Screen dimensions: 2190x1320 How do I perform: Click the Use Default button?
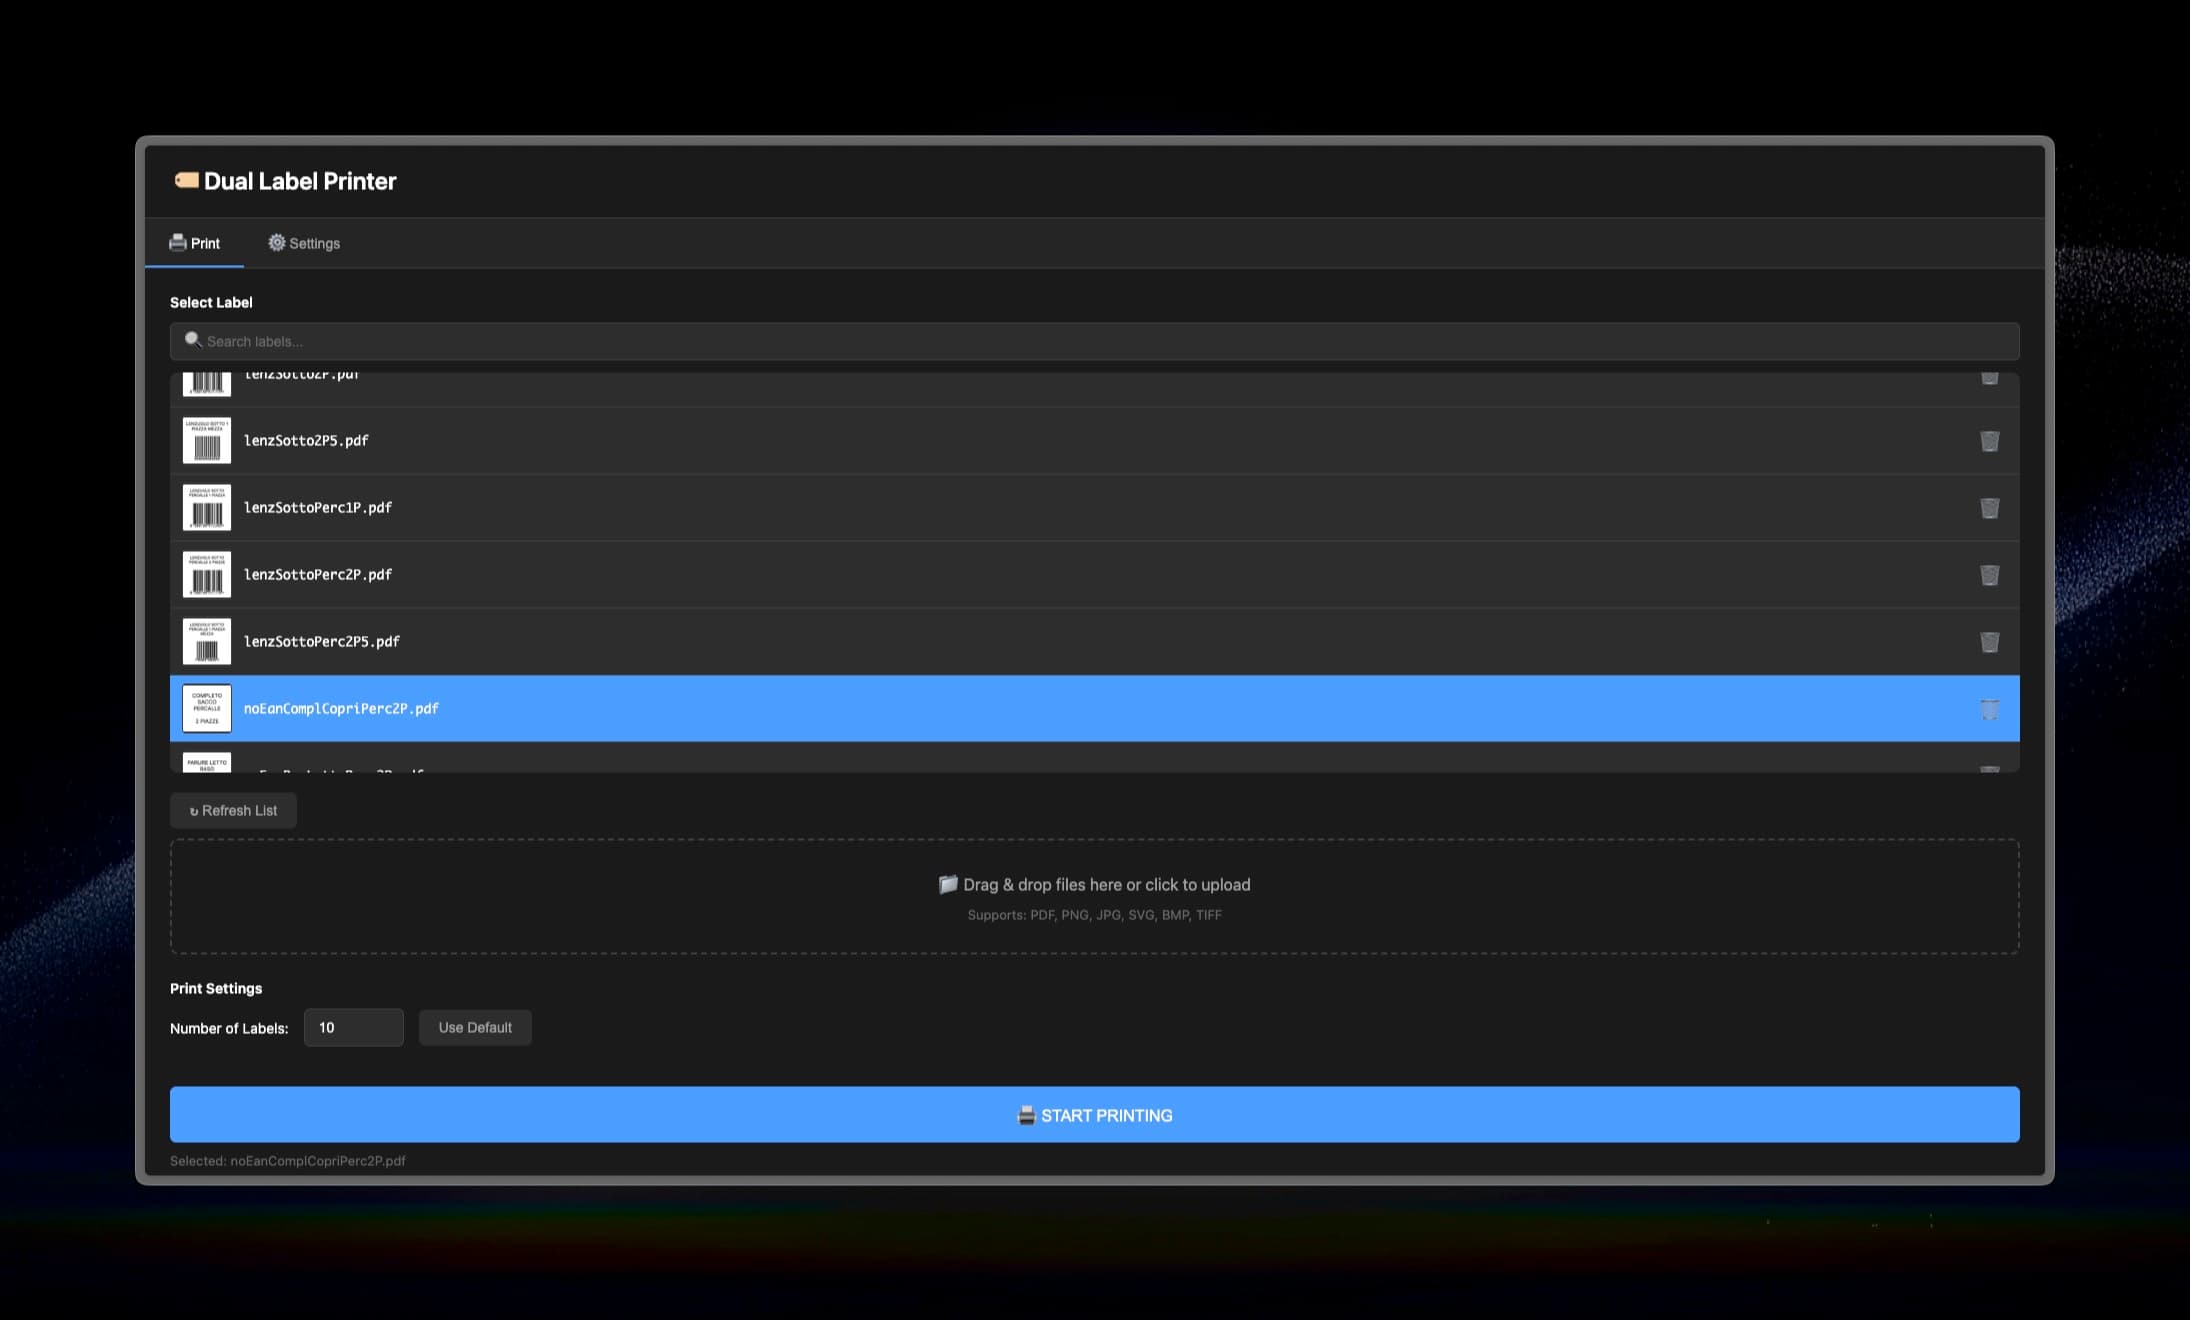click(x=475, y=1028)
